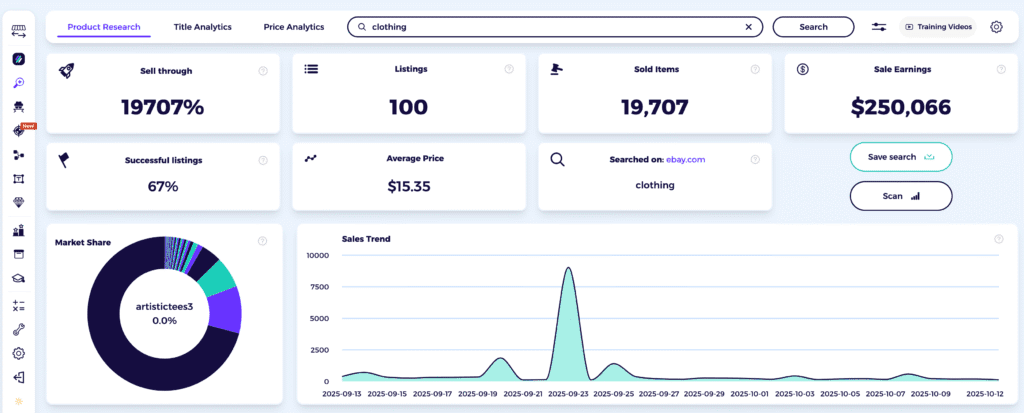Expand the sidebar with the arrows icon
This screenshot has width=1024, height=413.
click(18, 33)
